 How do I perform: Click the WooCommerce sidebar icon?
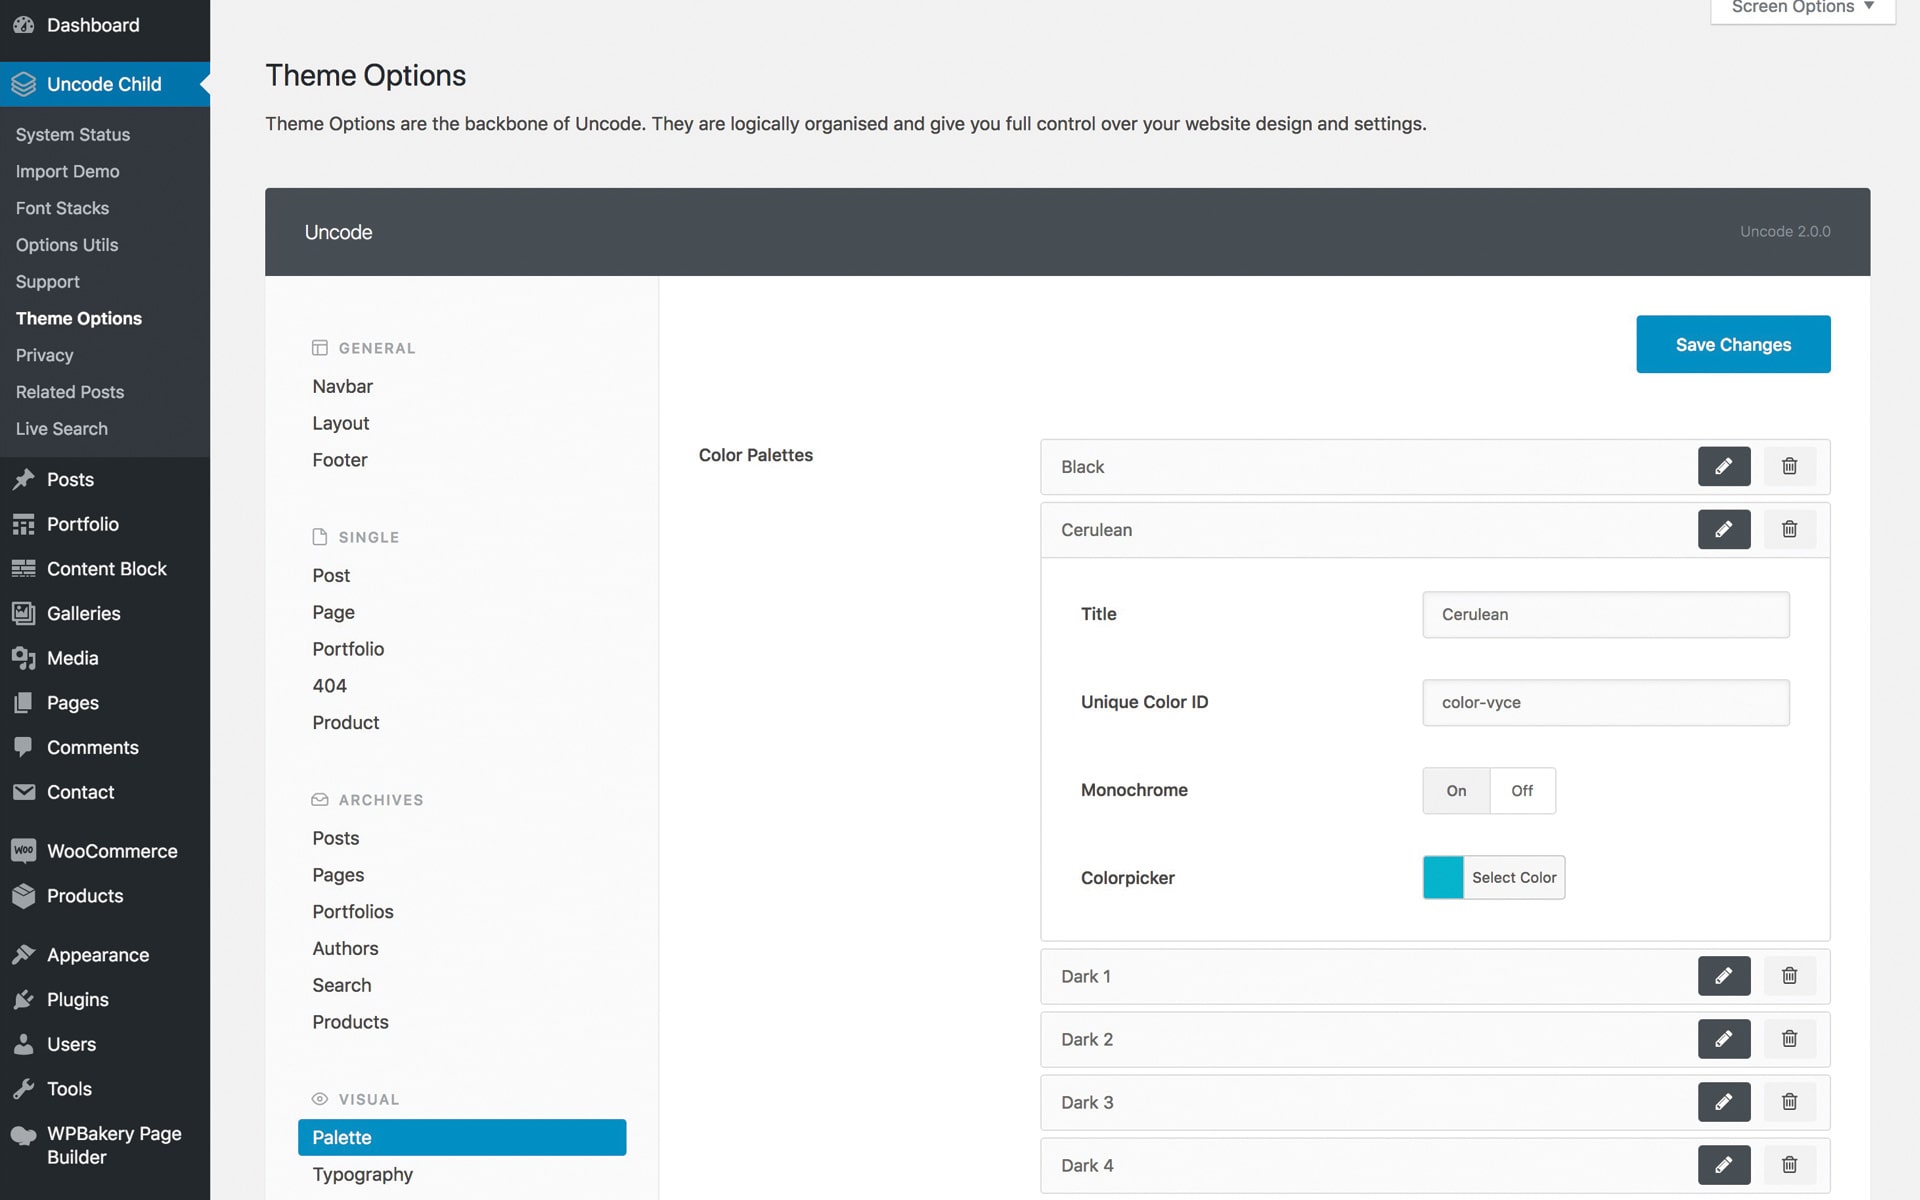pyautogui.click(x=23, y=851)
